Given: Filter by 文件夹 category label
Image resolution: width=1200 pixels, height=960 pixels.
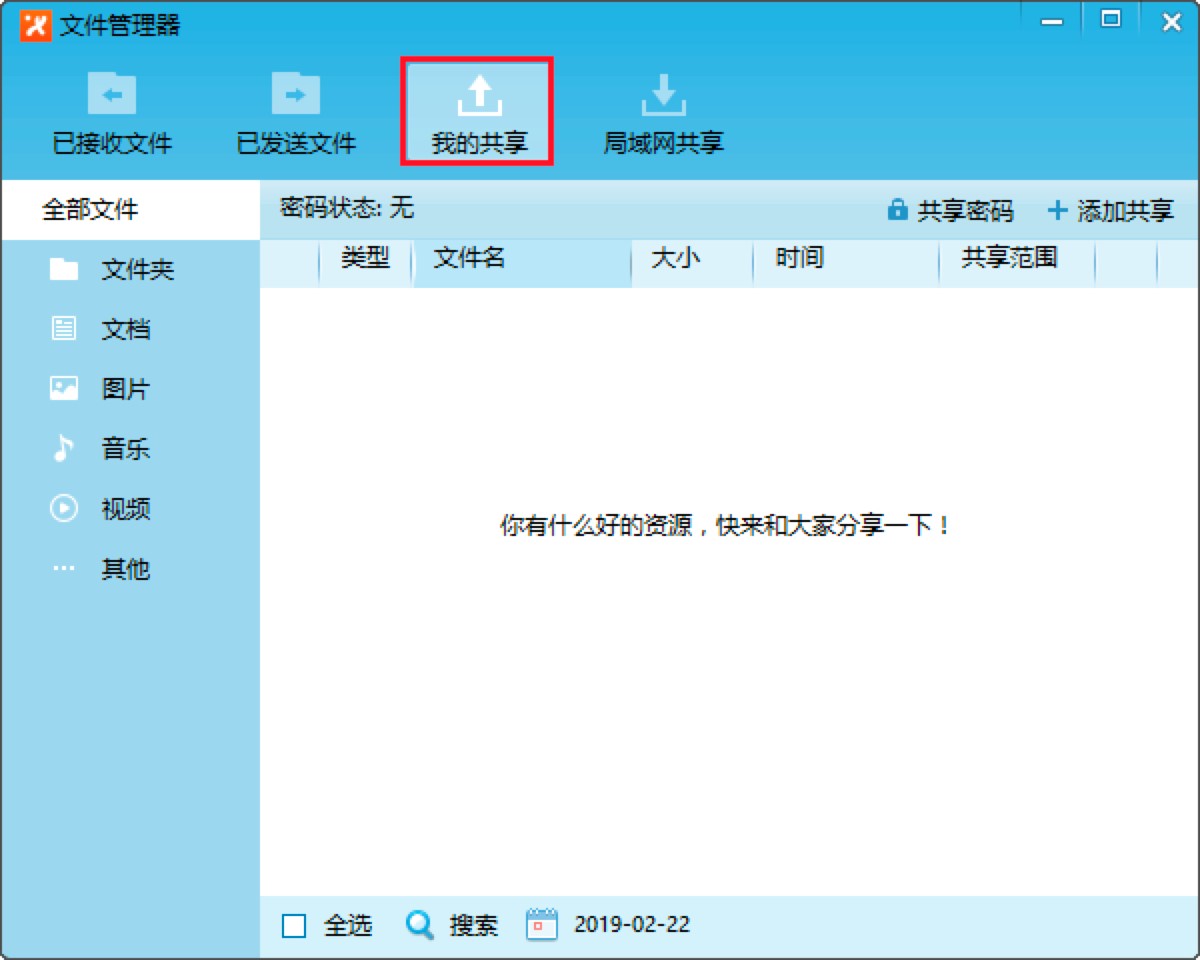Looking at the screenshot, I should coord(138,270).
